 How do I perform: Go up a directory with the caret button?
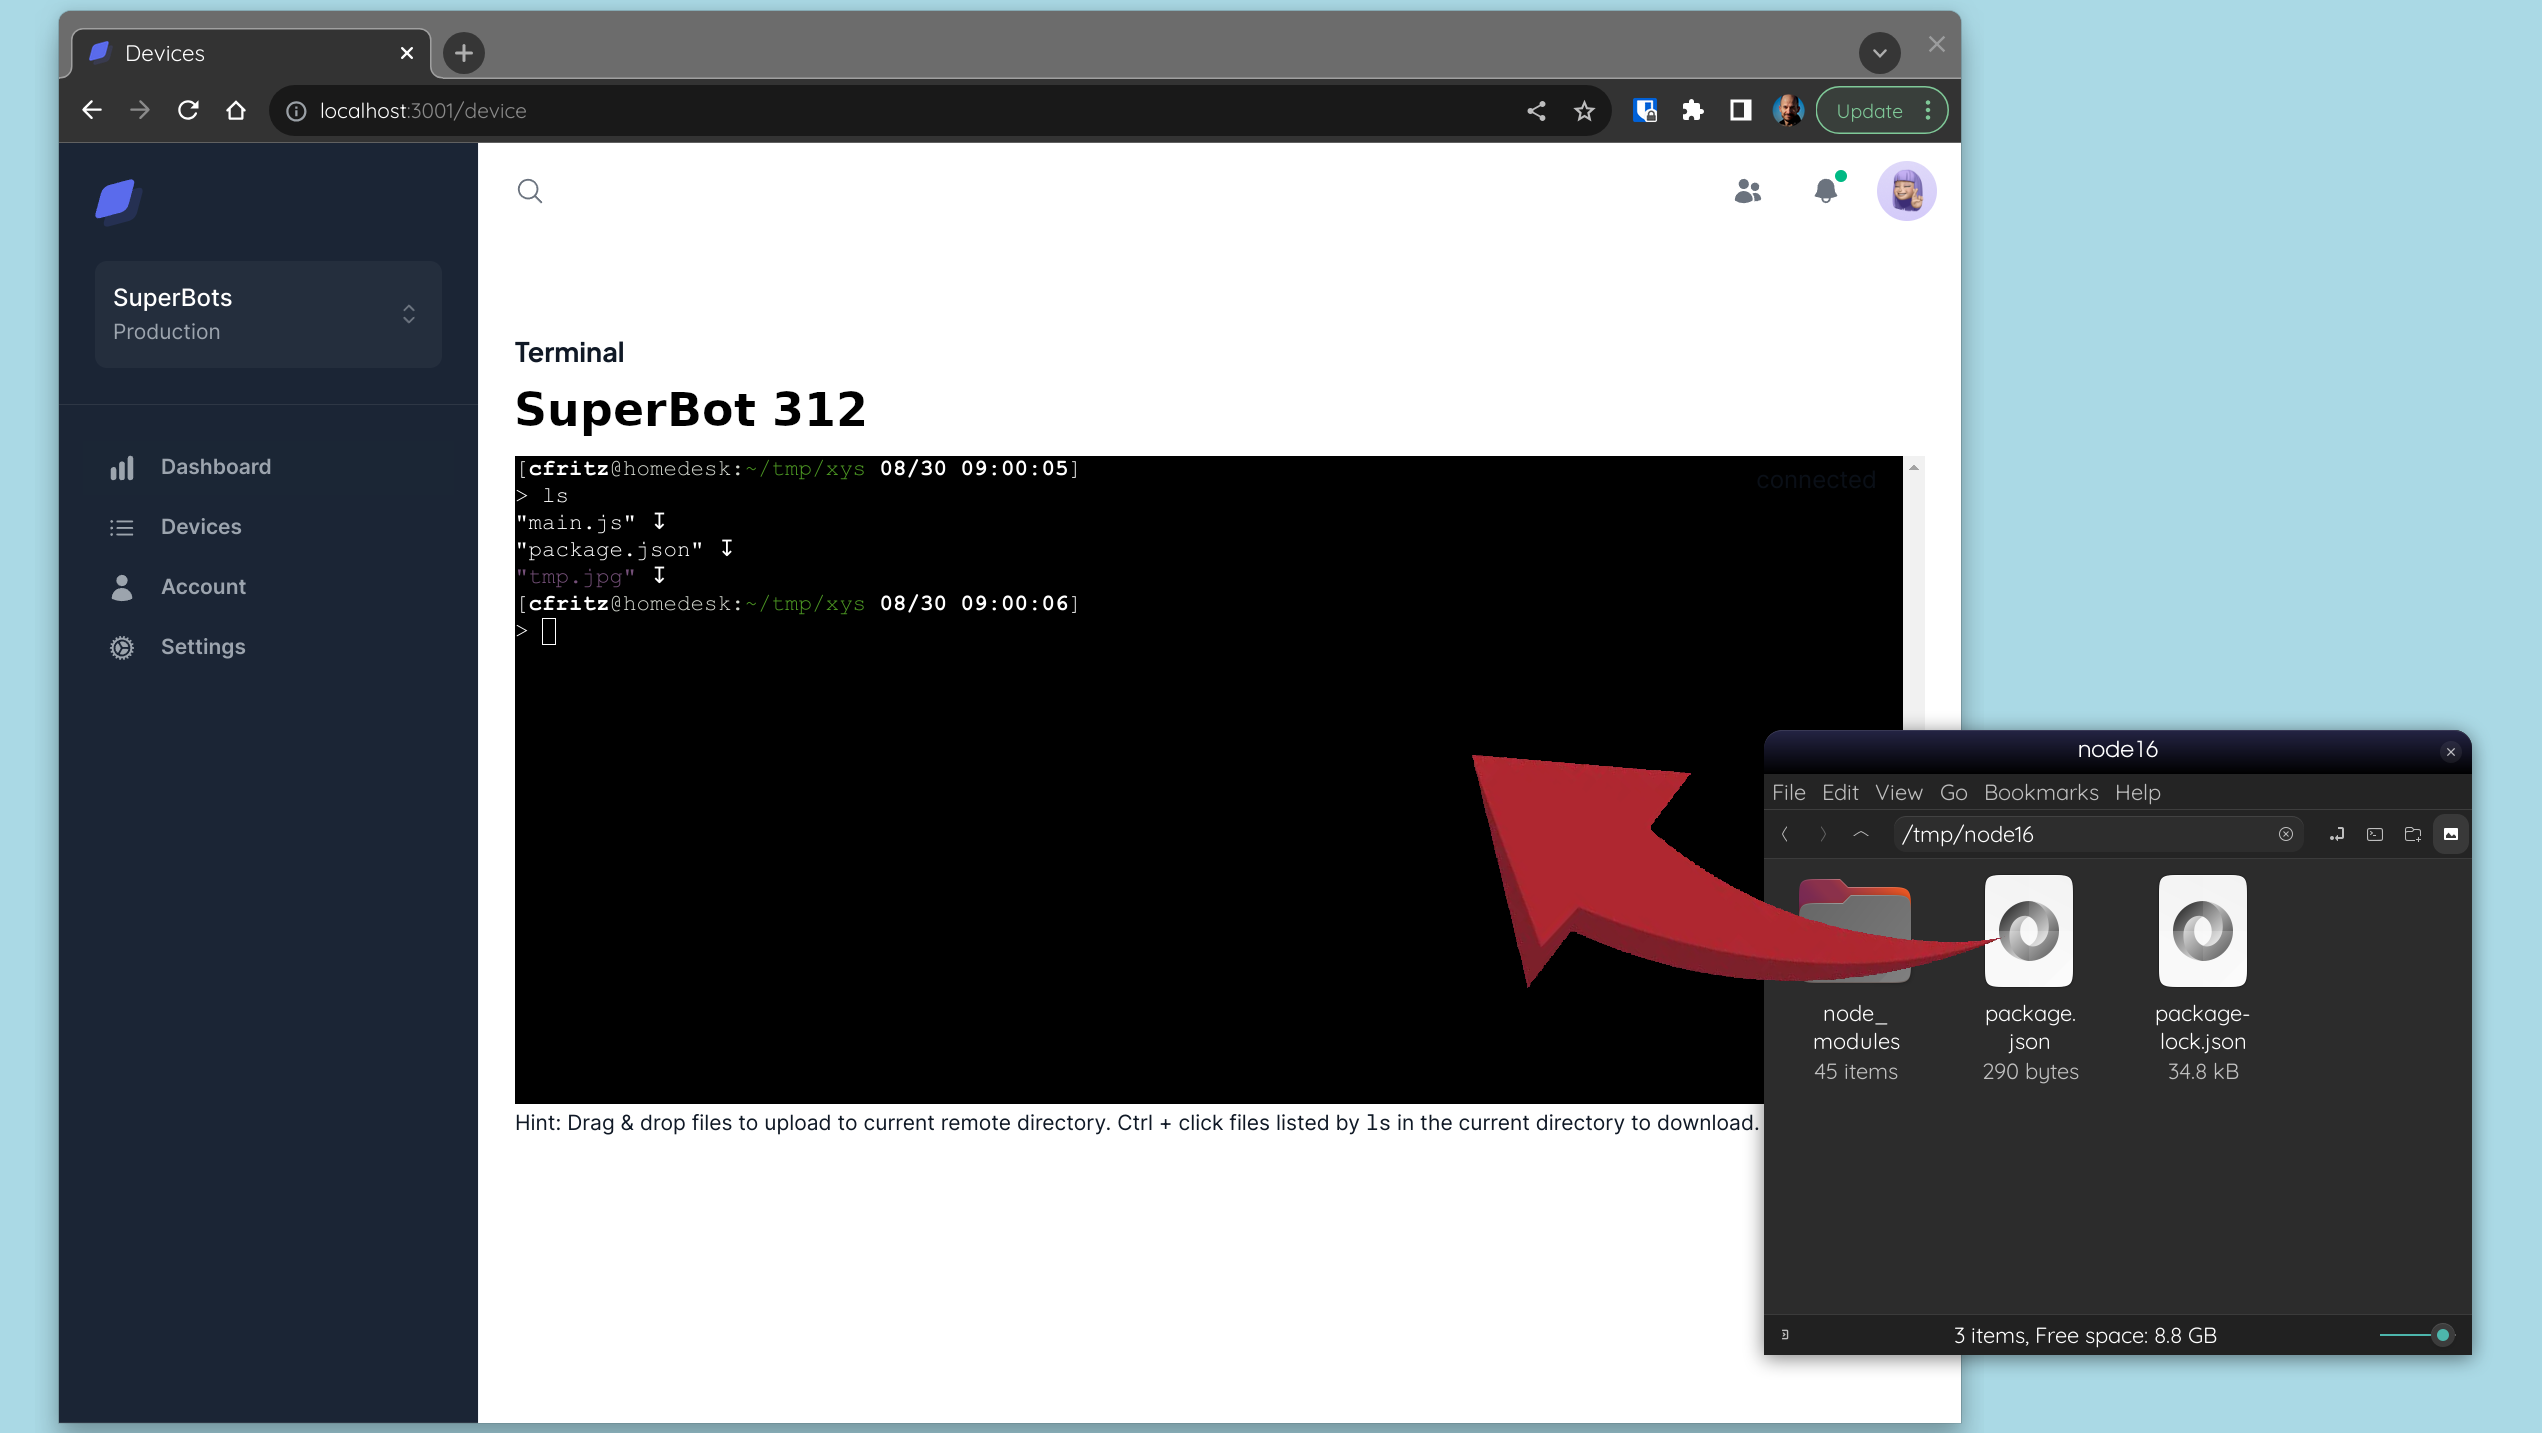(x=1860, y=833)
